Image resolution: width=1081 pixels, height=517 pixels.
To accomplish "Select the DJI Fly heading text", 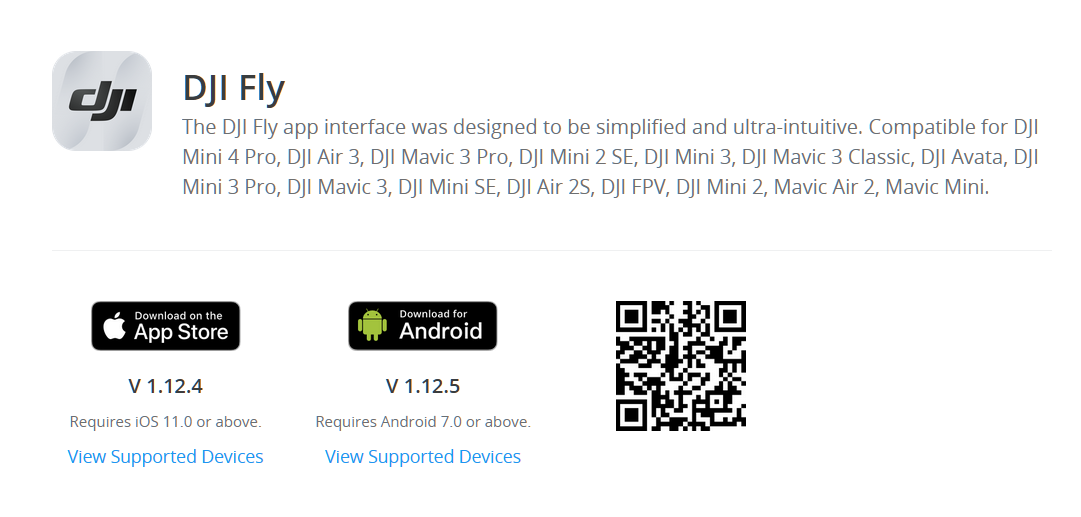I will (234, 88).
